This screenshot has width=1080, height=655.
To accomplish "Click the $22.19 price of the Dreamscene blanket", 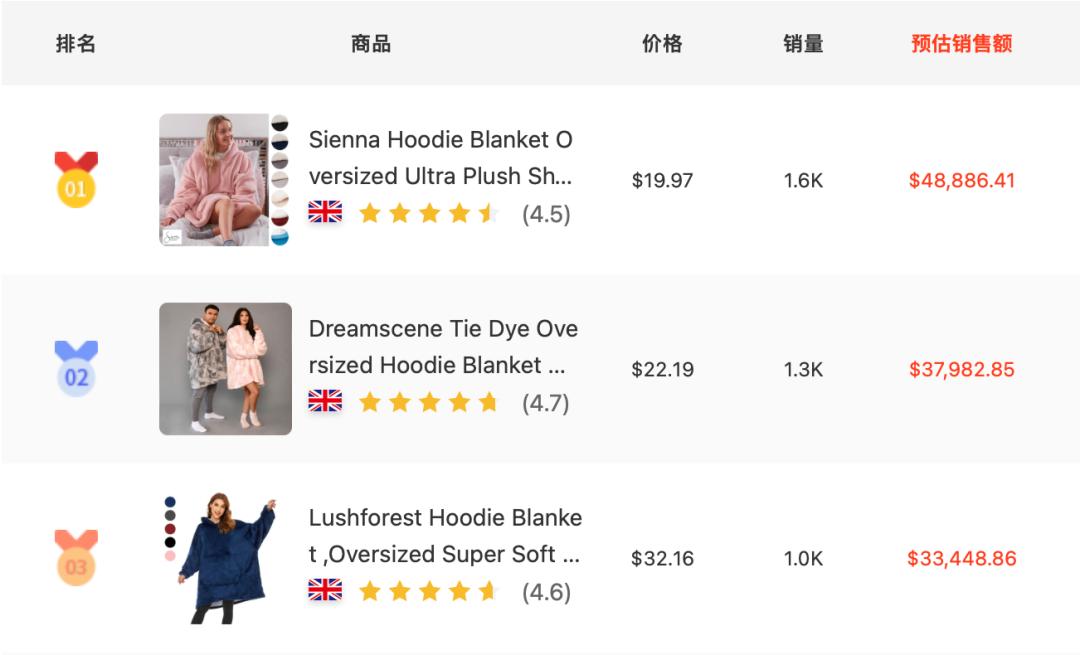I will (x=661, y=369).
